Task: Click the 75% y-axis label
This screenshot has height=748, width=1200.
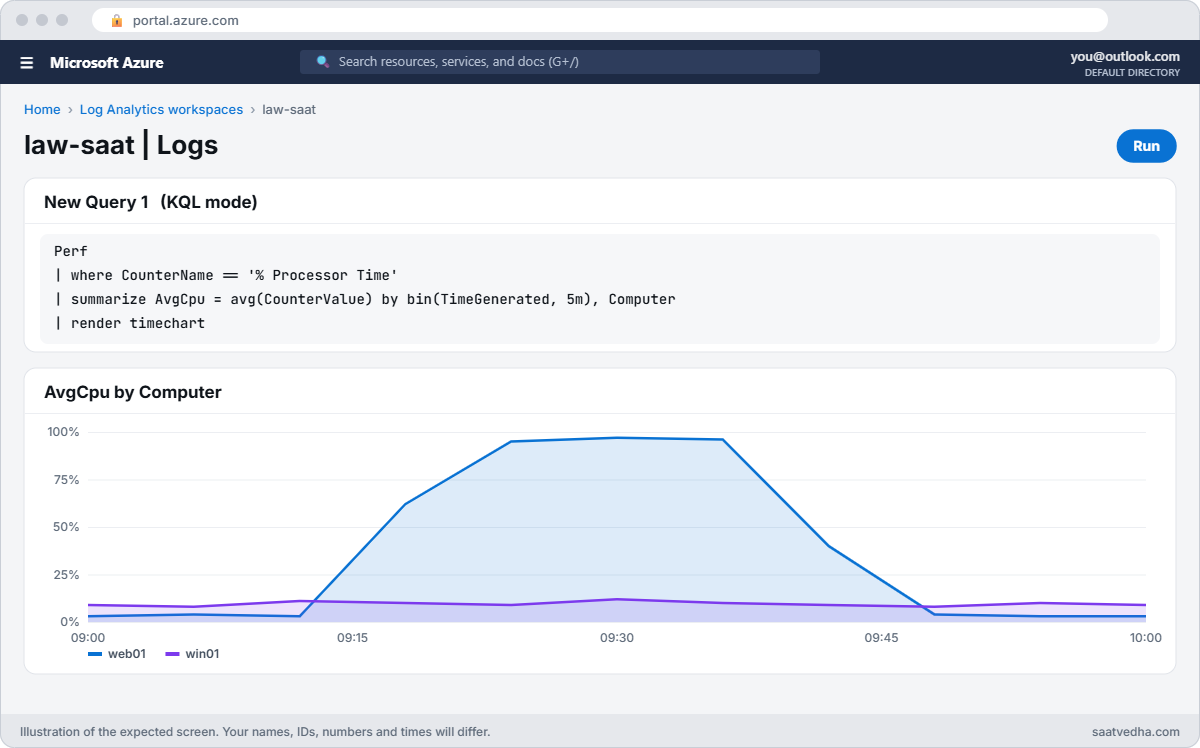Action: (66, 480)
